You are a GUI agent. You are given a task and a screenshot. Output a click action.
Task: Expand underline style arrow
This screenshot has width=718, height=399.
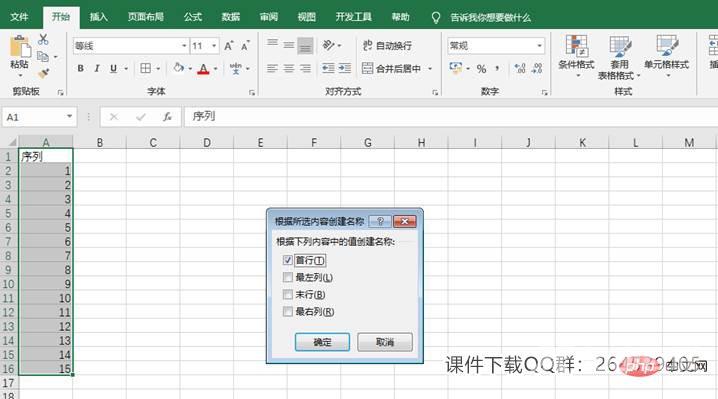(125, 69)
